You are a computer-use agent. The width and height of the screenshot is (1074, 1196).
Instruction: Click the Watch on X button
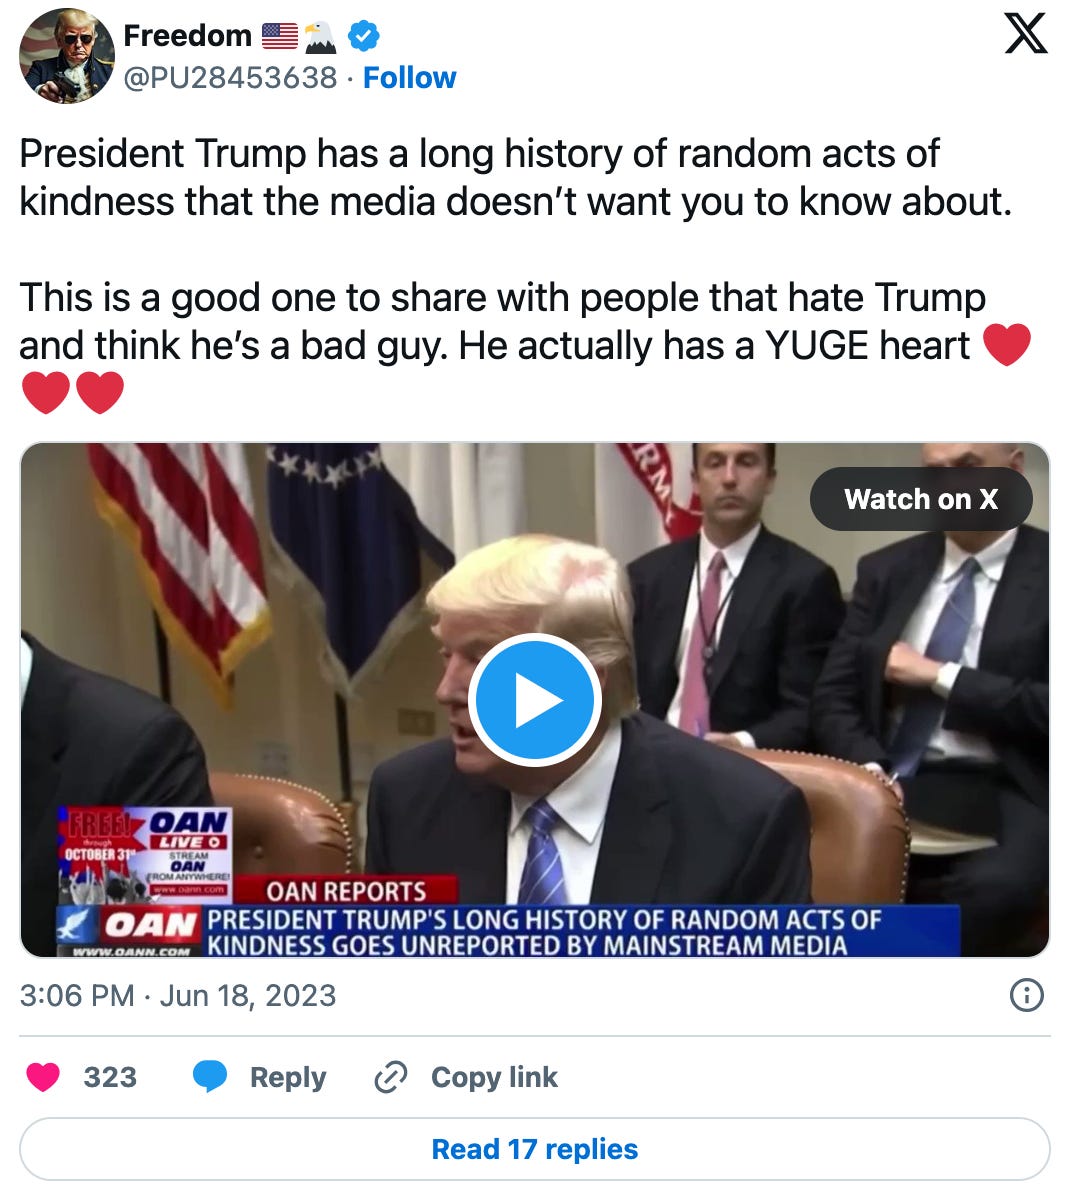(921, 499)
